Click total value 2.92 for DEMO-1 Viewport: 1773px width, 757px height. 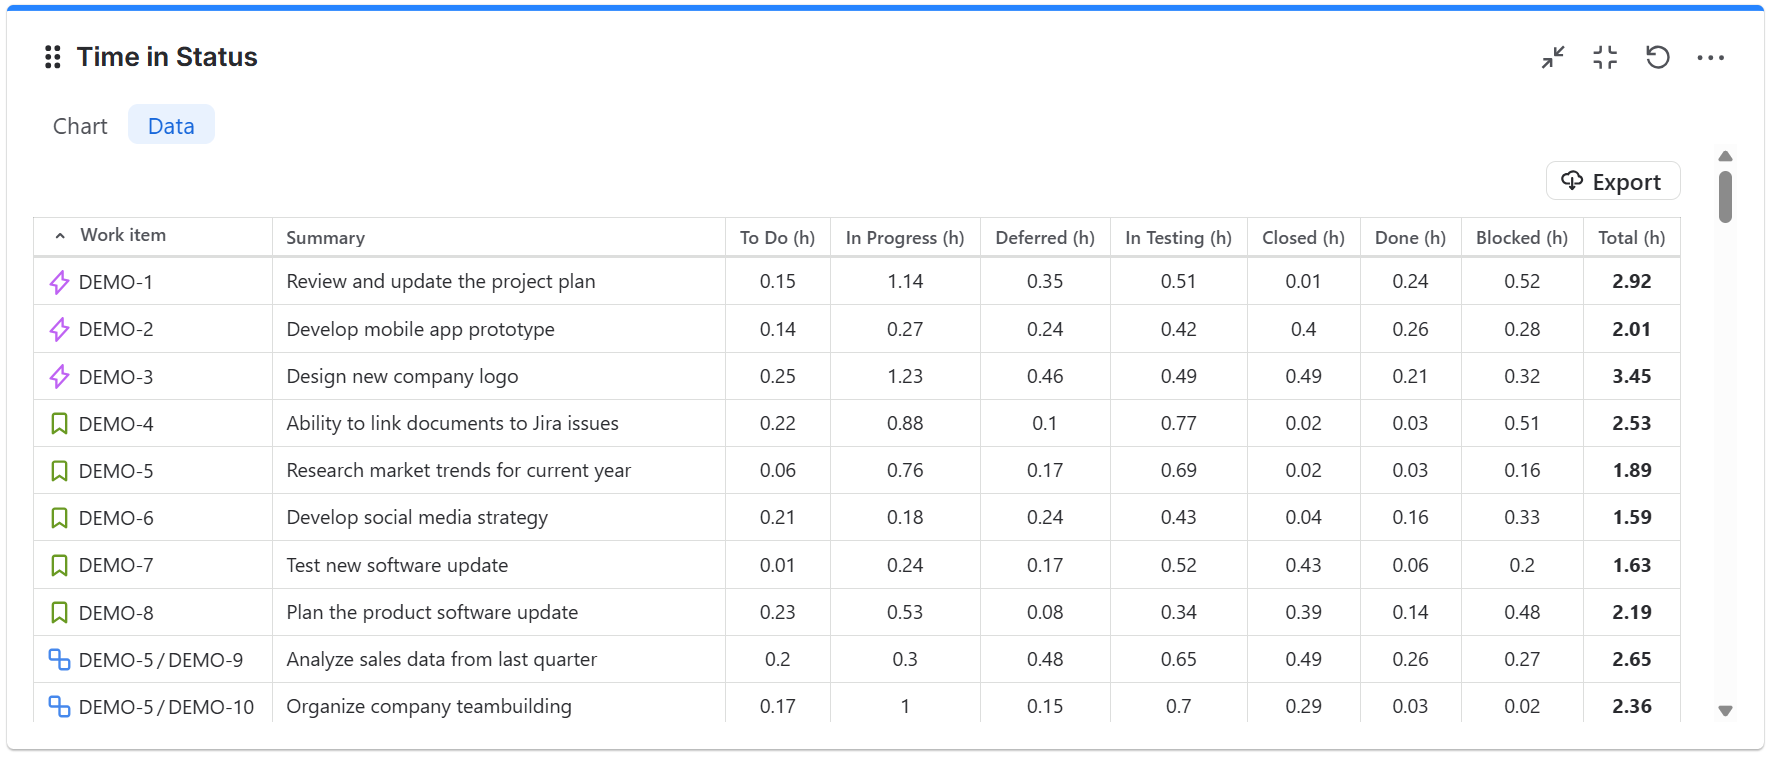[1631, 282]
